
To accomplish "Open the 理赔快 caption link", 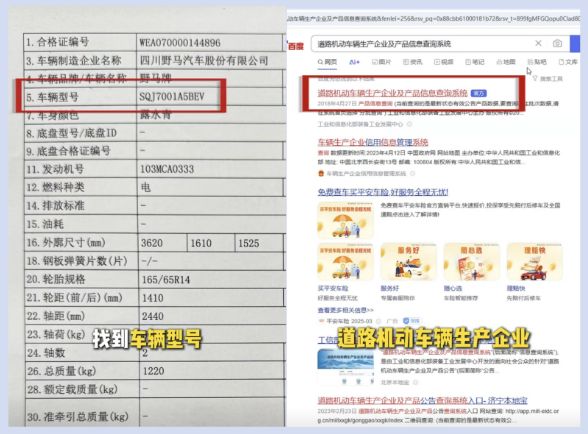I will (516, 288).
